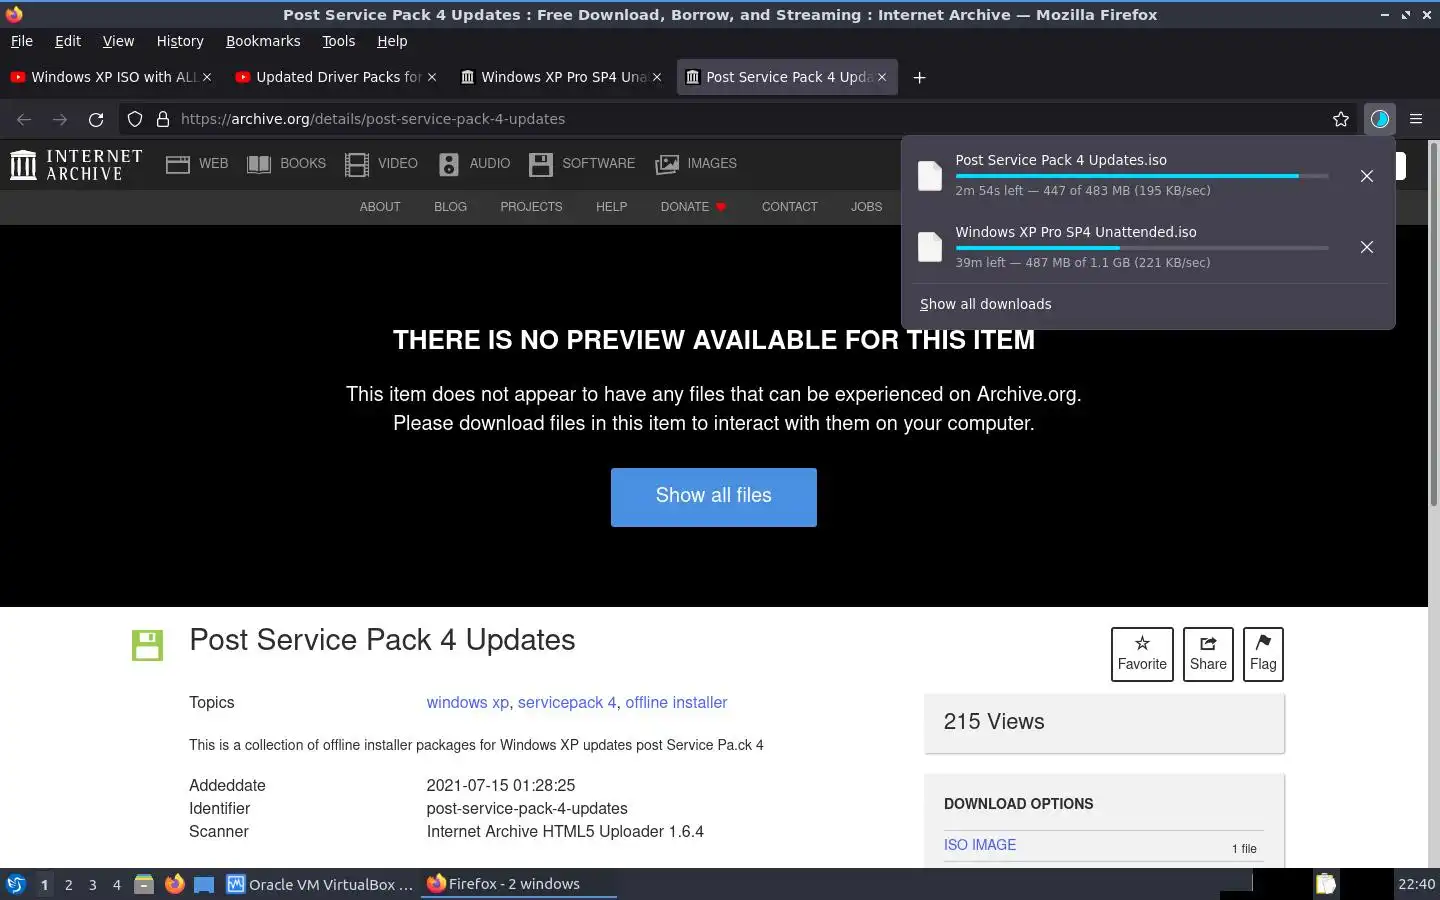Open the system start menu icon

pos(16,884)
